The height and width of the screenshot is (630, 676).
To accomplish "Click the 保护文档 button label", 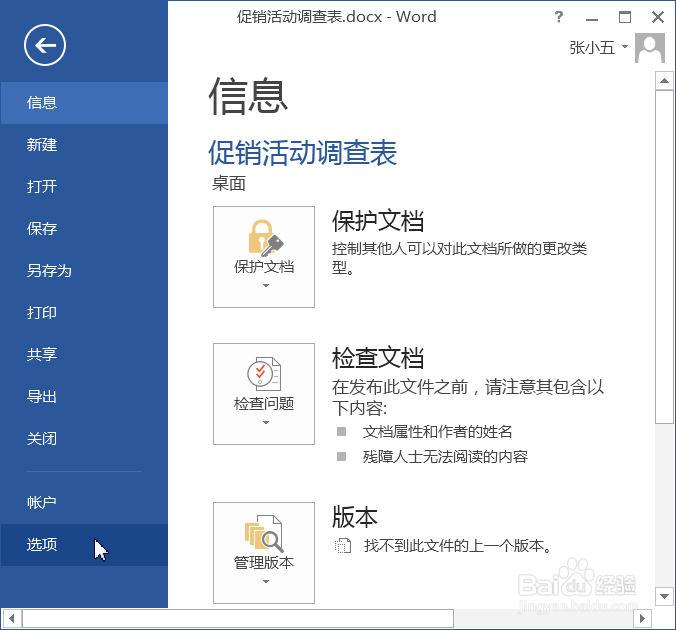I will click(x=264, y=267).
